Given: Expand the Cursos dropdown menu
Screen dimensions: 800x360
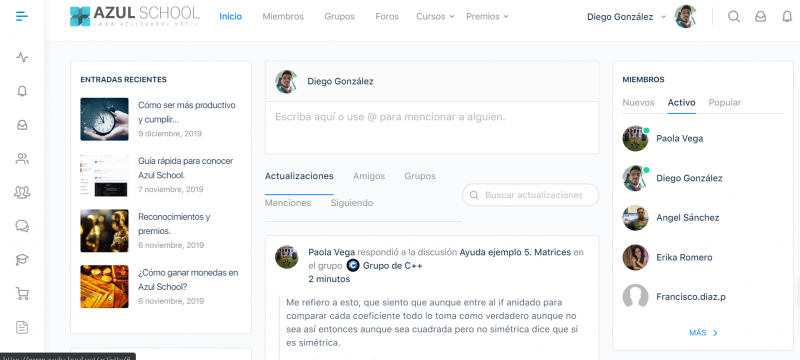Looking at the screenshot, I should 435,16.
